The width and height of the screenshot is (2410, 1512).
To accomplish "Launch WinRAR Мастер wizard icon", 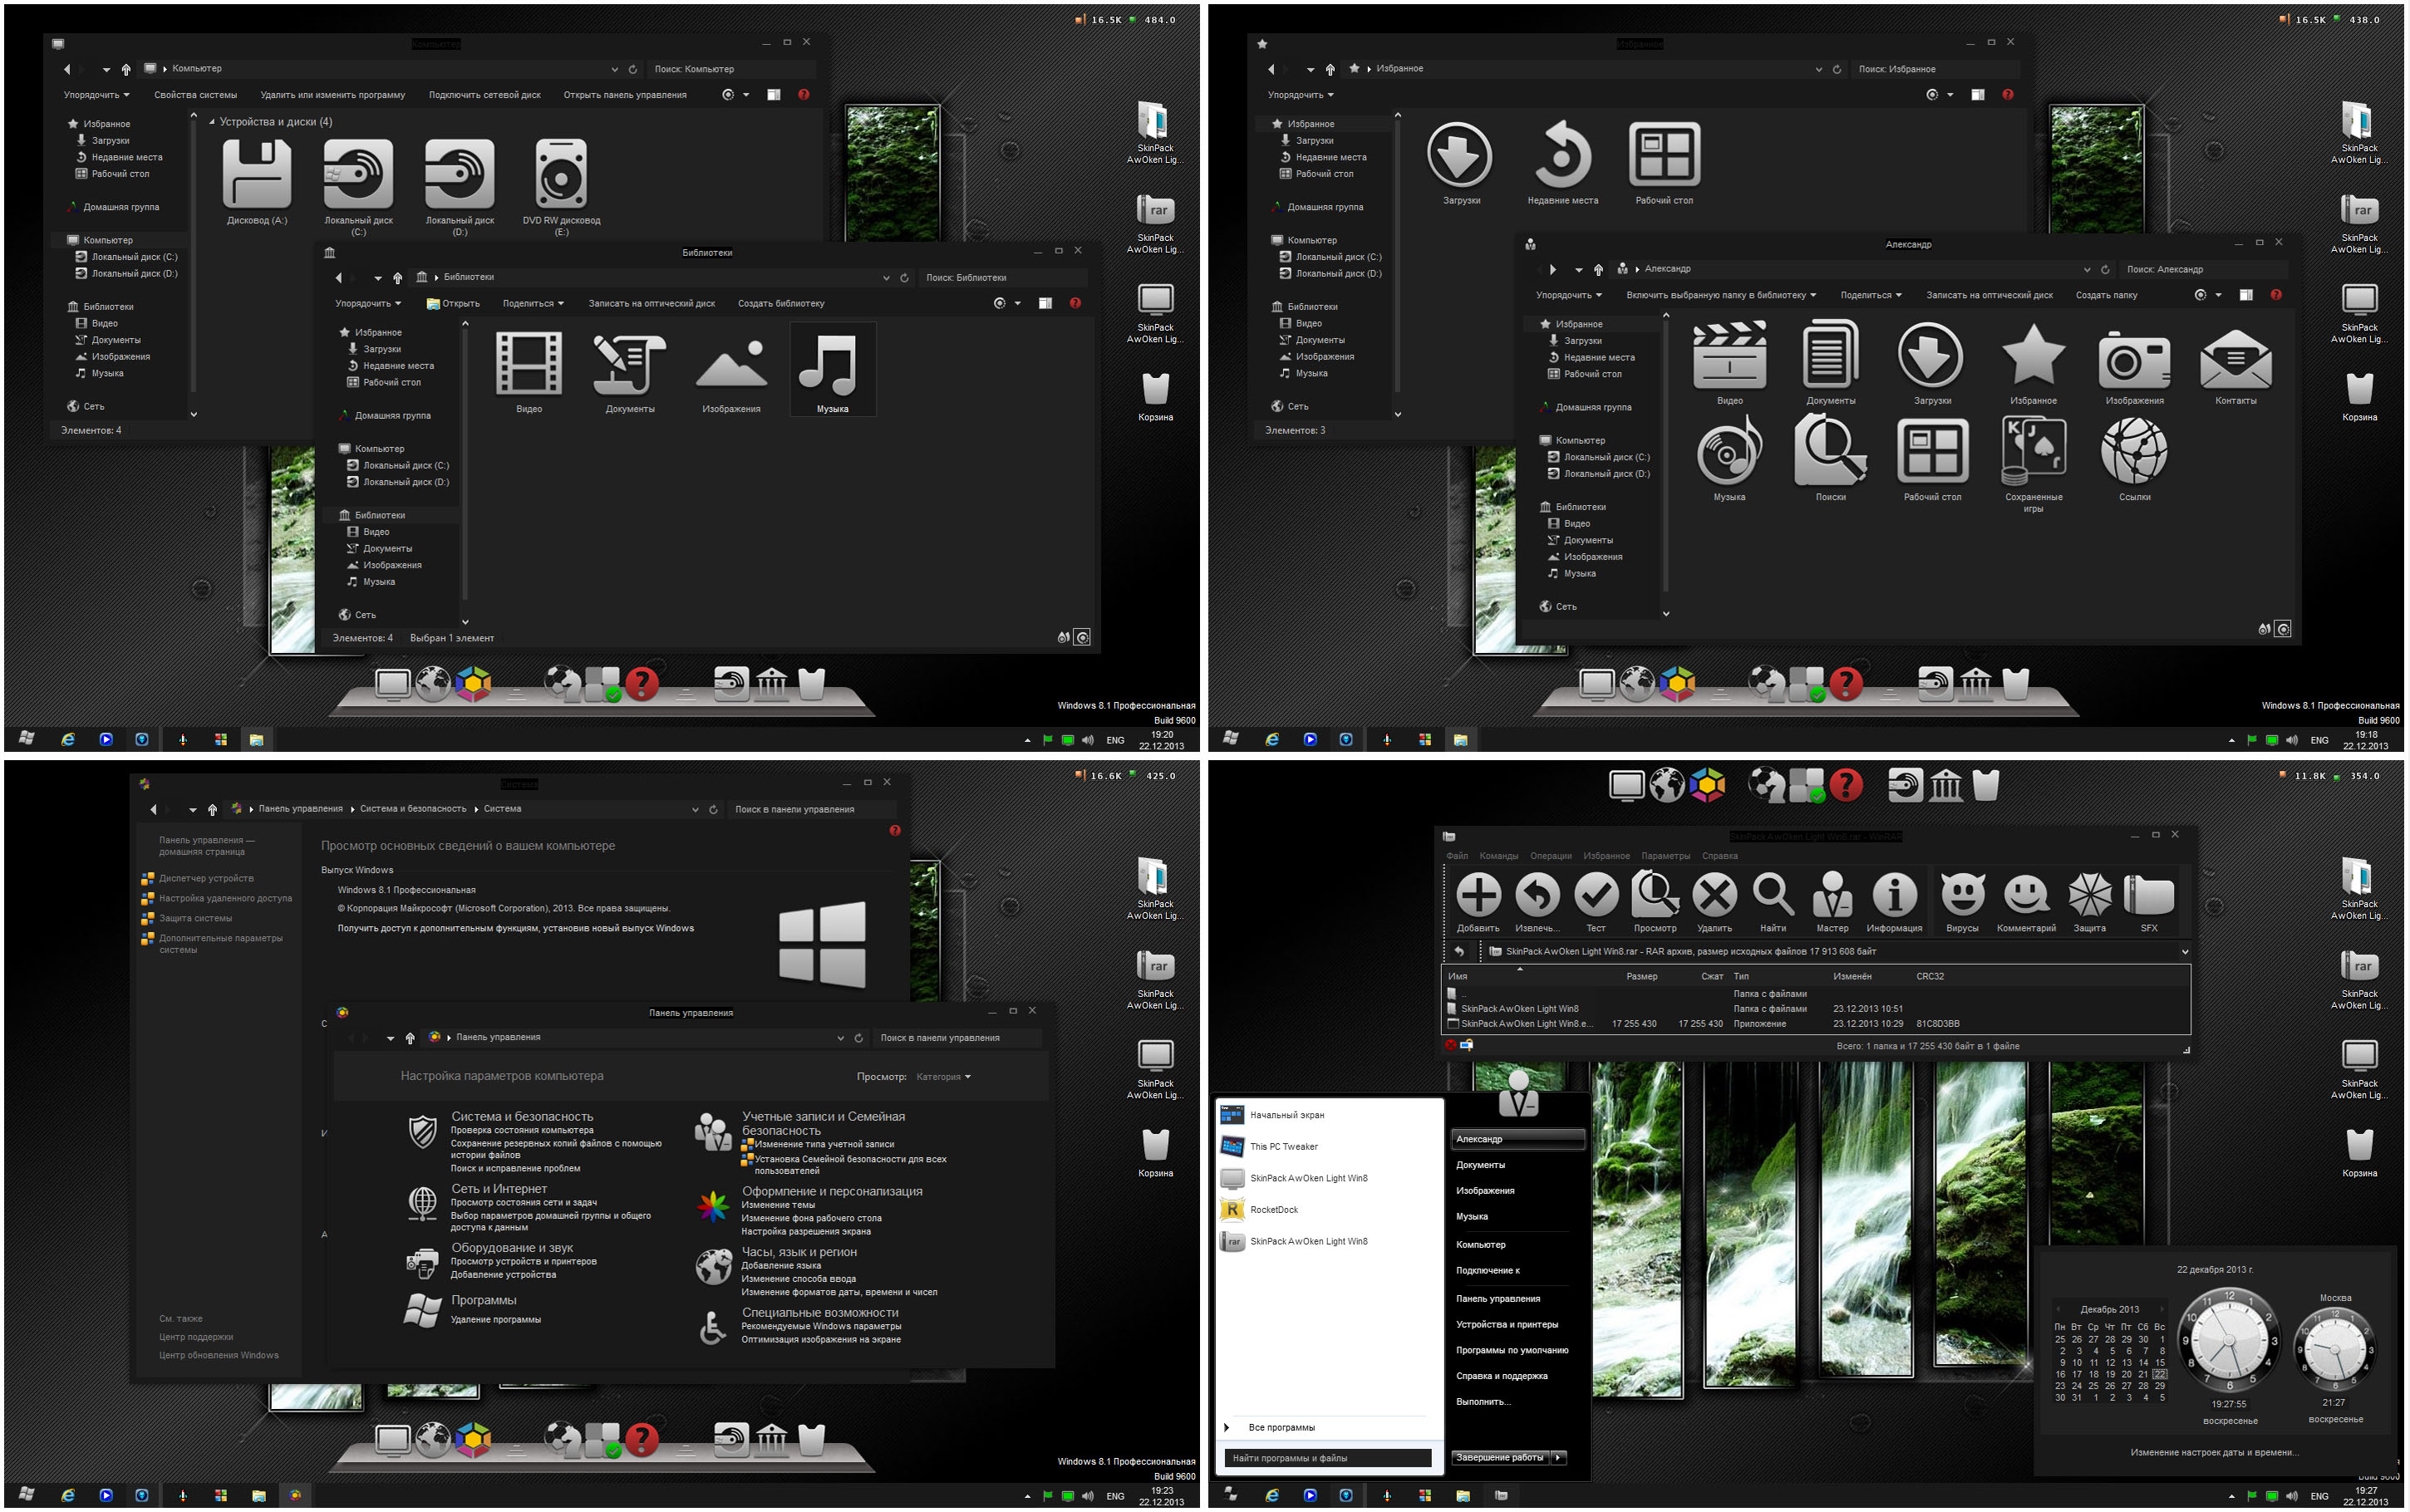I will 1832,902.
